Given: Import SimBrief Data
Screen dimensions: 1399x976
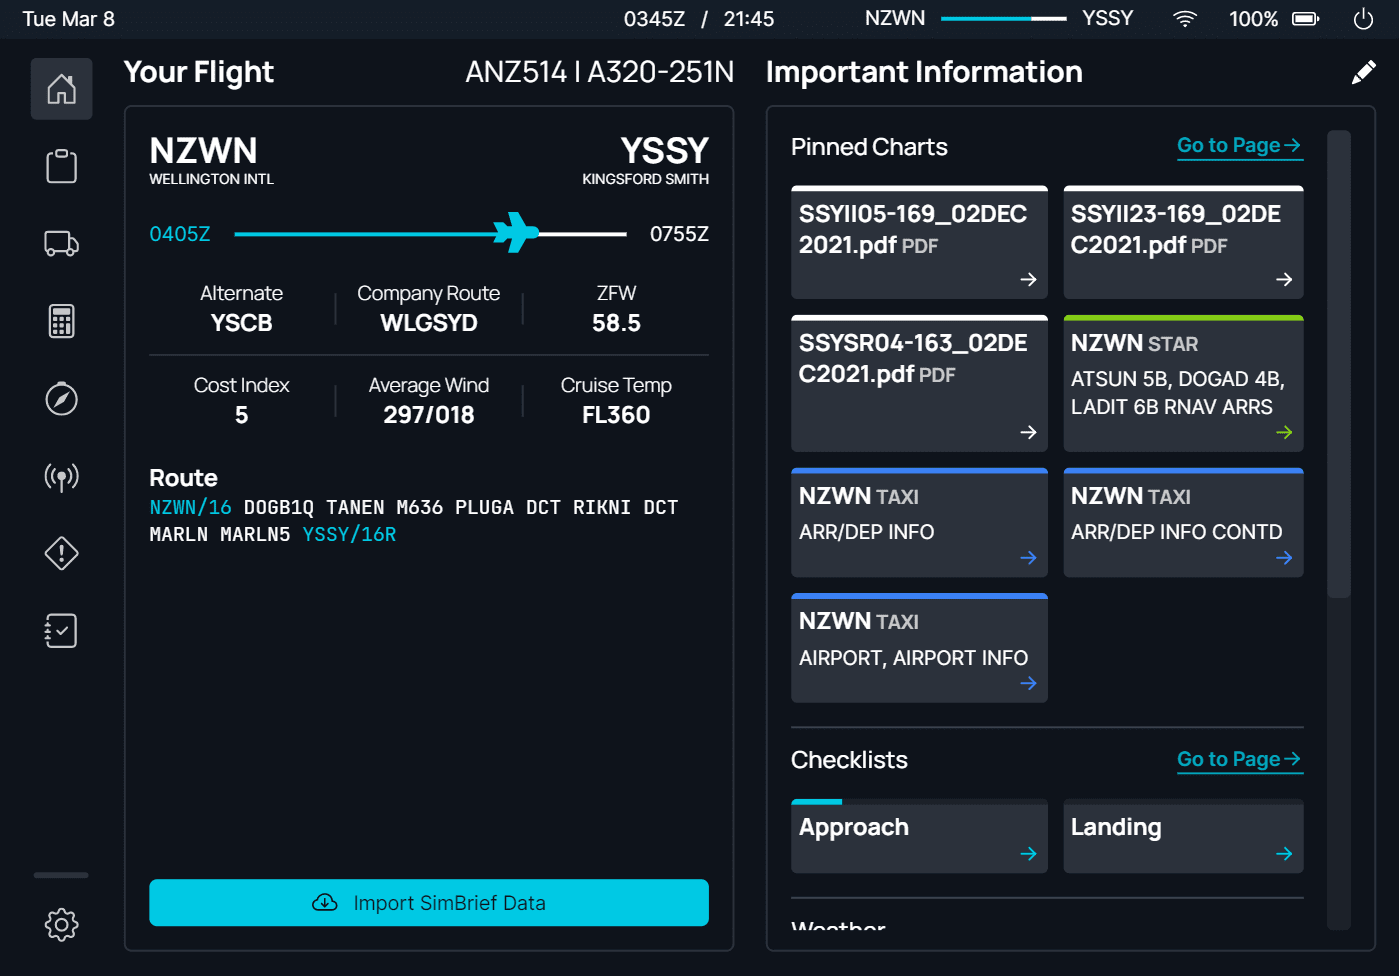Looking at the screenshot, I should click(x=429, y=903).
